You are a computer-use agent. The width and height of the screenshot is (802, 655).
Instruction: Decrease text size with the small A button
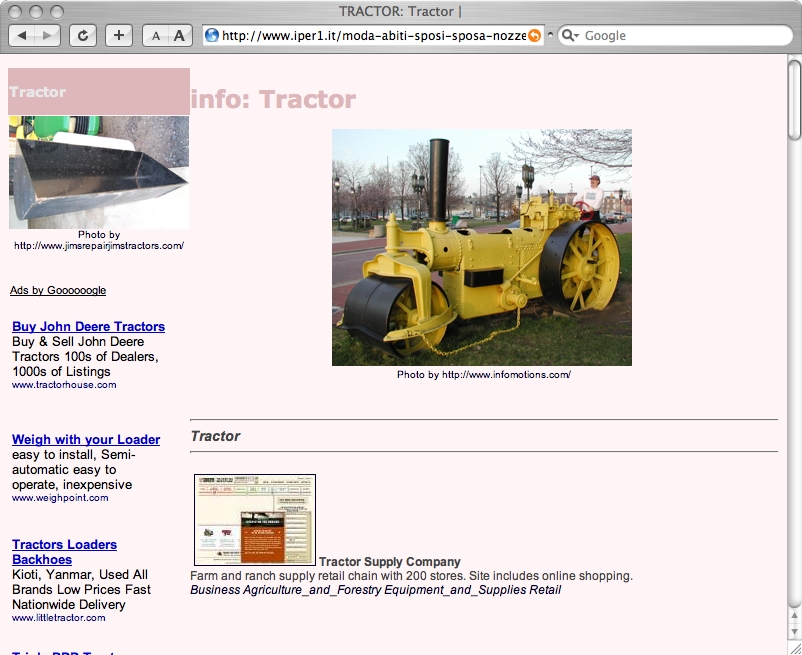155,36
